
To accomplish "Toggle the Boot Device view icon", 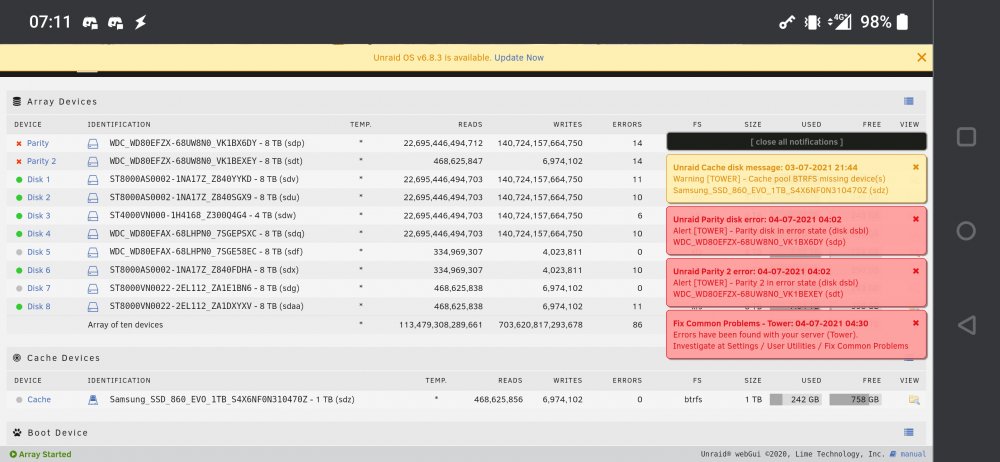I will [909, 433].
